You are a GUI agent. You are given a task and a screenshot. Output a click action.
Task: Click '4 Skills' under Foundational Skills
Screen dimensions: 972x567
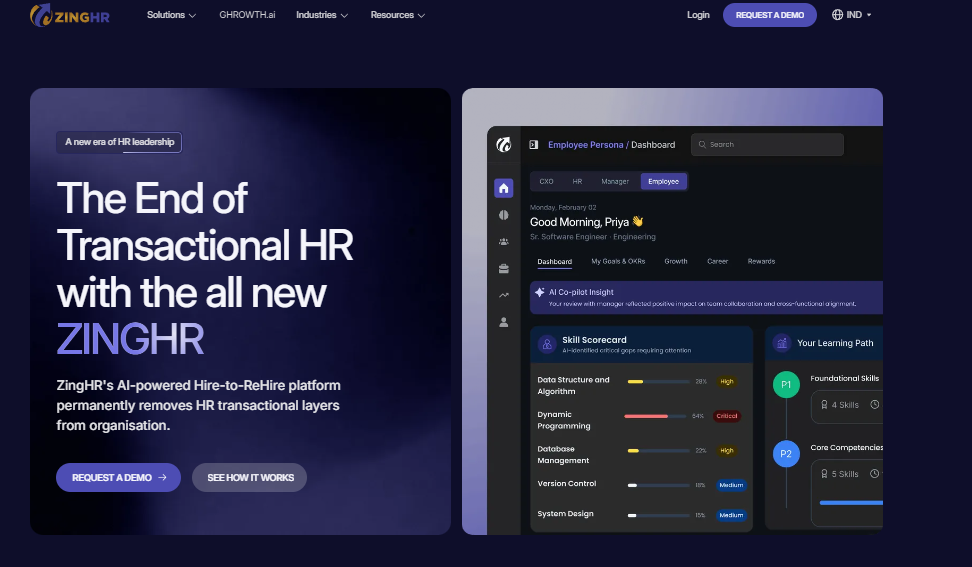click(x=845, y=405)
